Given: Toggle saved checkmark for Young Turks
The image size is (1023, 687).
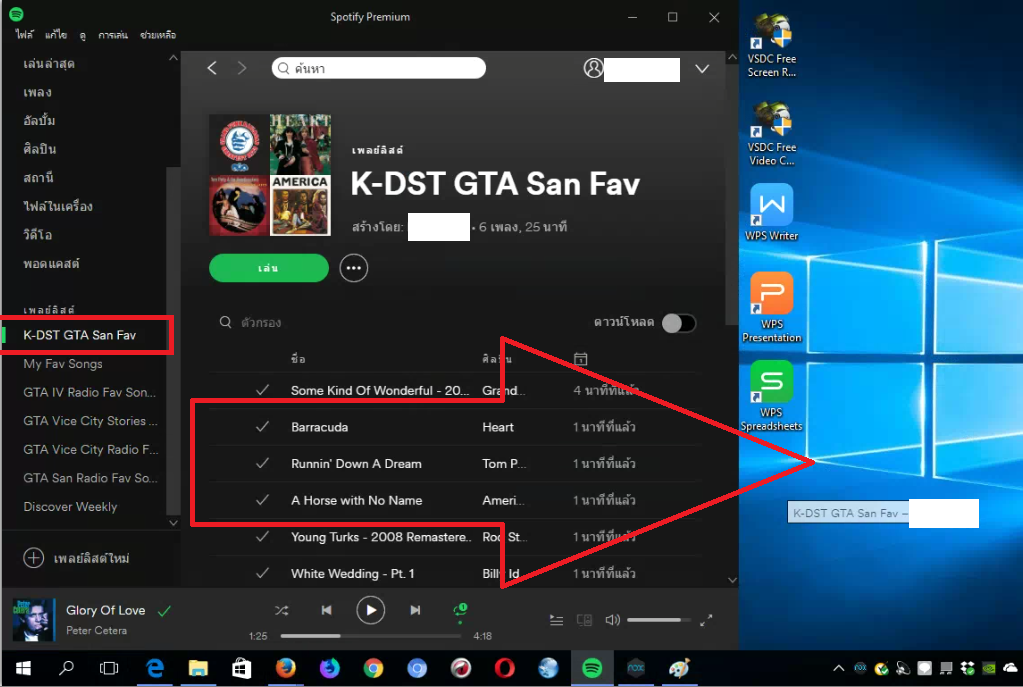Looking at the screenshot, I should click(263, 536).
